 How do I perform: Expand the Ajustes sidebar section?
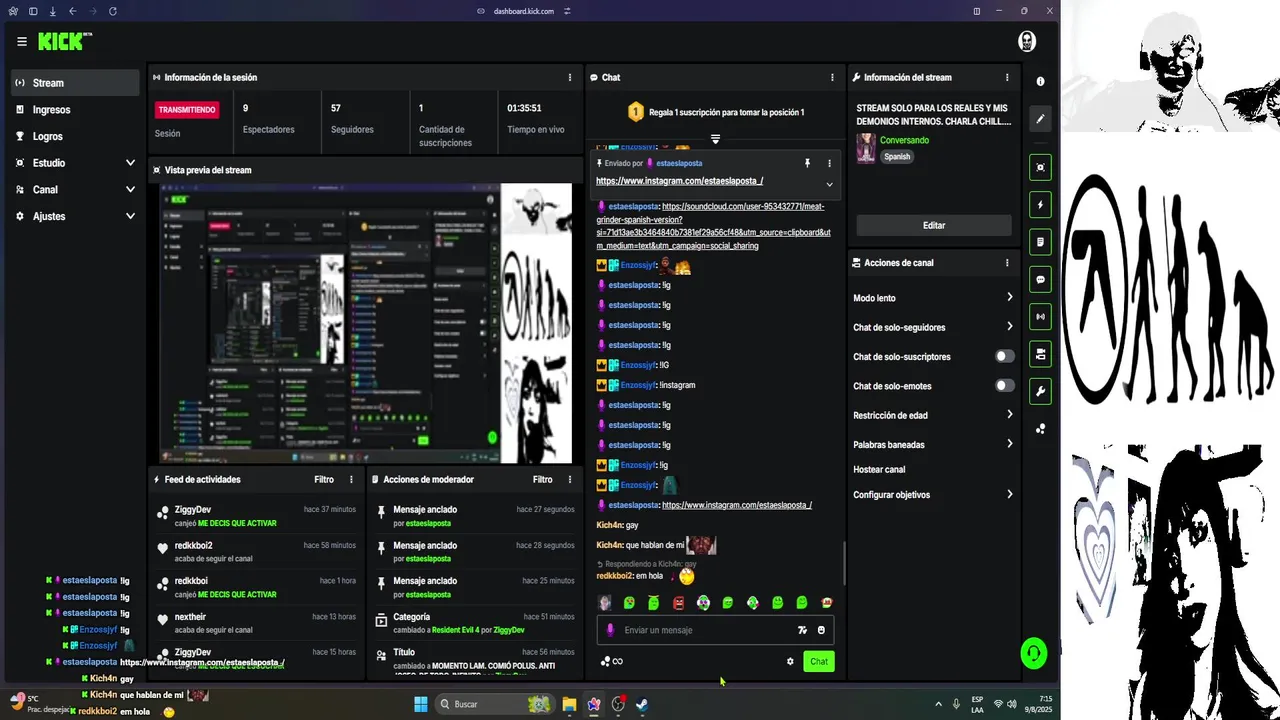point(130,216)
